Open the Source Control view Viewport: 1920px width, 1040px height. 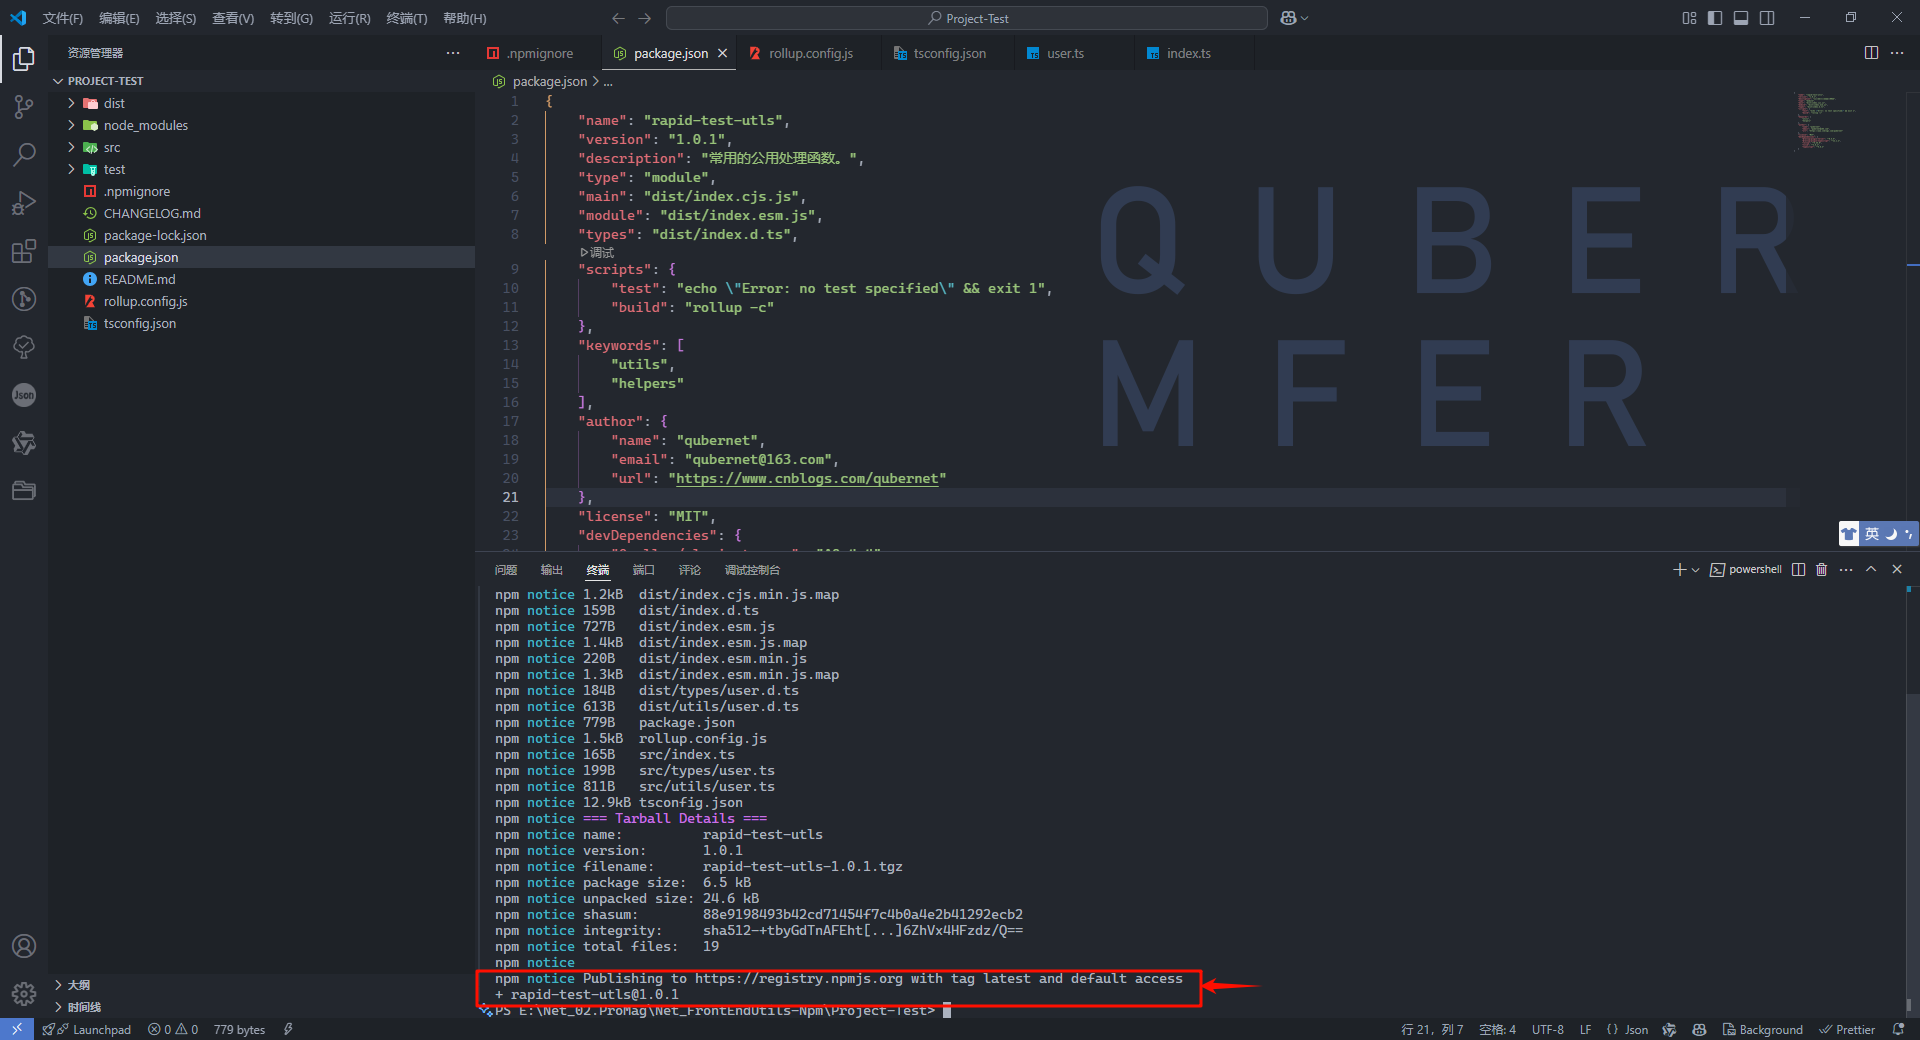click(x=24, y=107)
